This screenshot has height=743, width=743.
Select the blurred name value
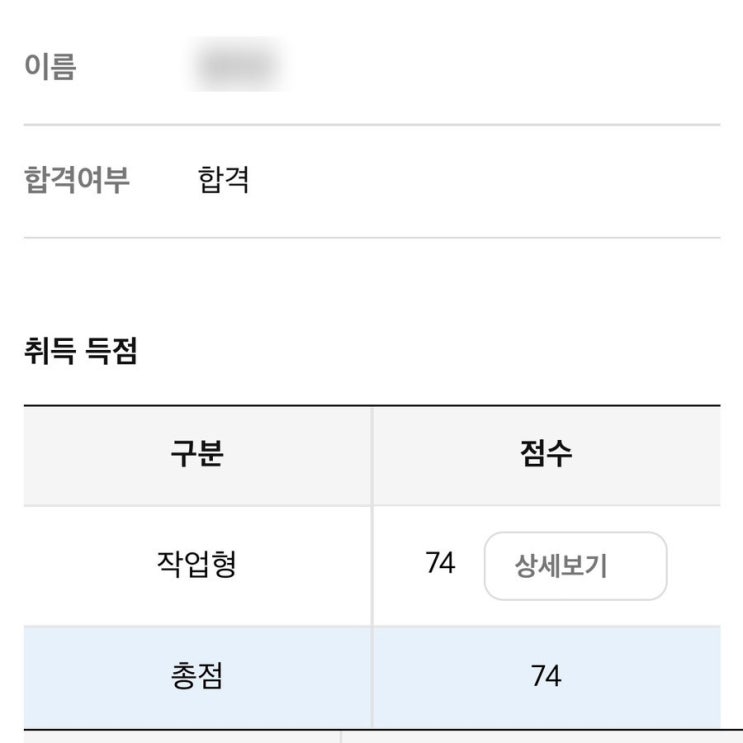[235, 66]
